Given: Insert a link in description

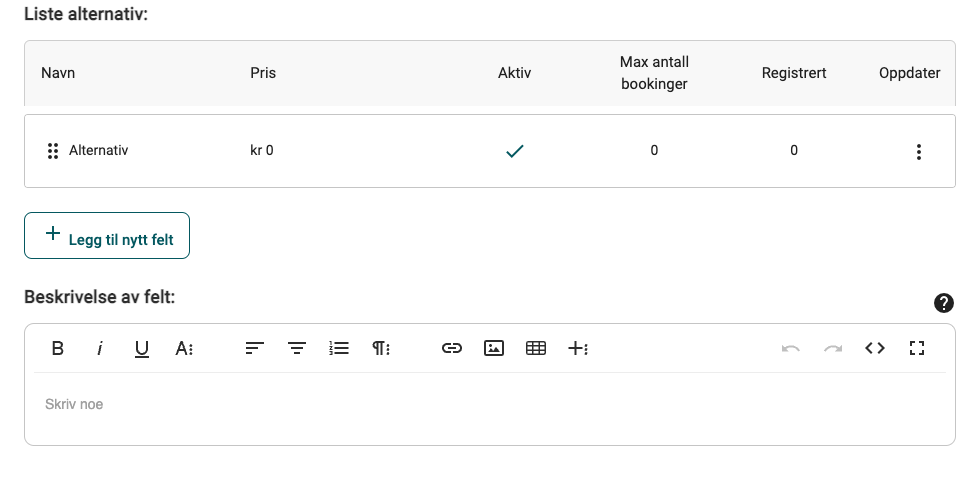Looking at the screenshot, I should (x=452, y=348).
